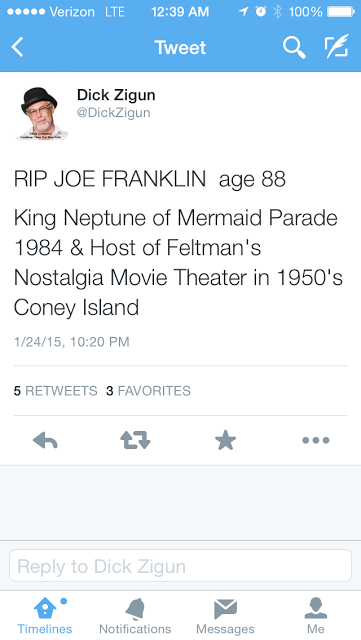This screenshot has width=361, height=640.
Task: Tap the battery indicator in status bar
Action: tap(341, 12)
